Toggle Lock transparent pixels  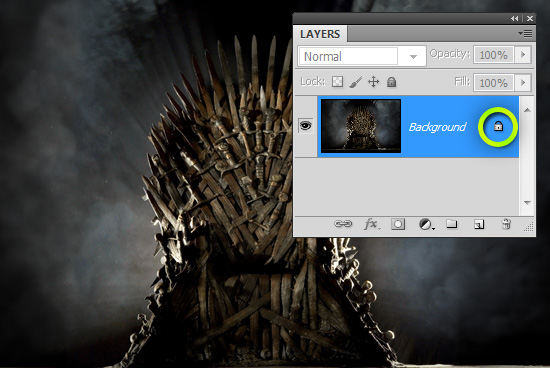[x=337, y=82]
